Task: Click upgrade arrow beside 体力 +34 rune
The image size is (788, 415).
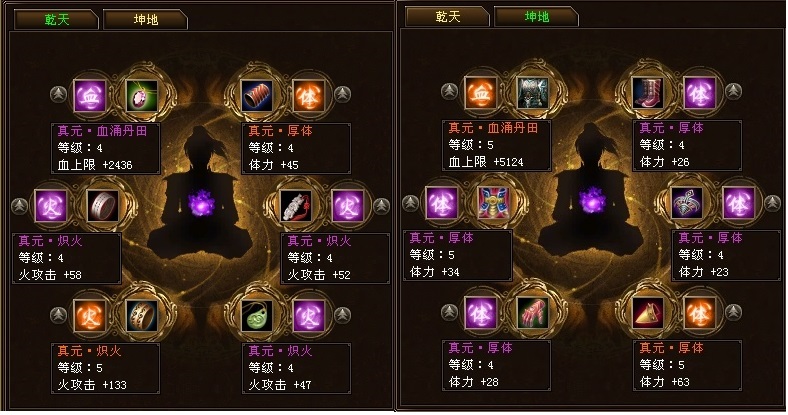Action: (x=411, y=202)
